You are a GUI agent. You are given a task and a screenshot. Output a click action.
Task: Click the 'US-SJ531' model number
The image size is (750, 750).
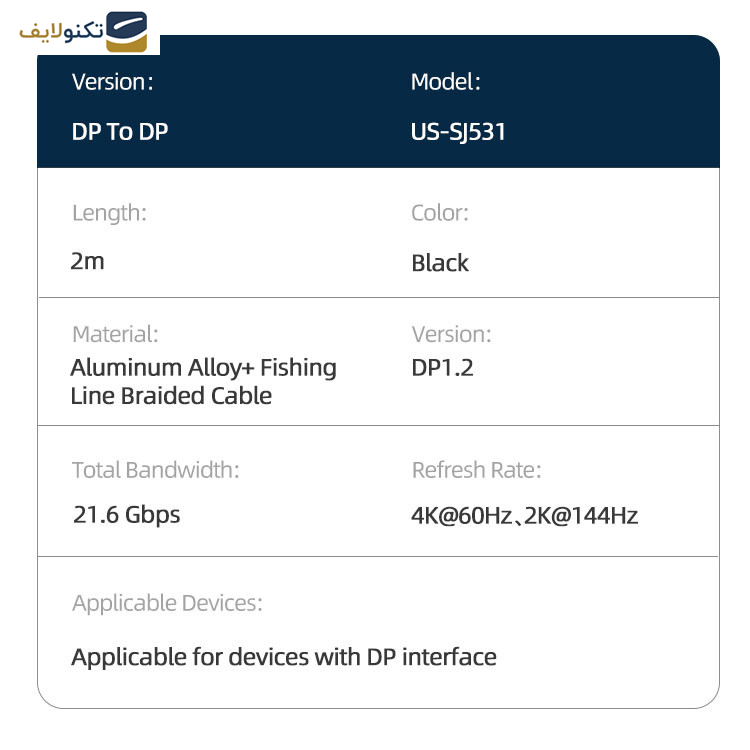pos(458,132)
